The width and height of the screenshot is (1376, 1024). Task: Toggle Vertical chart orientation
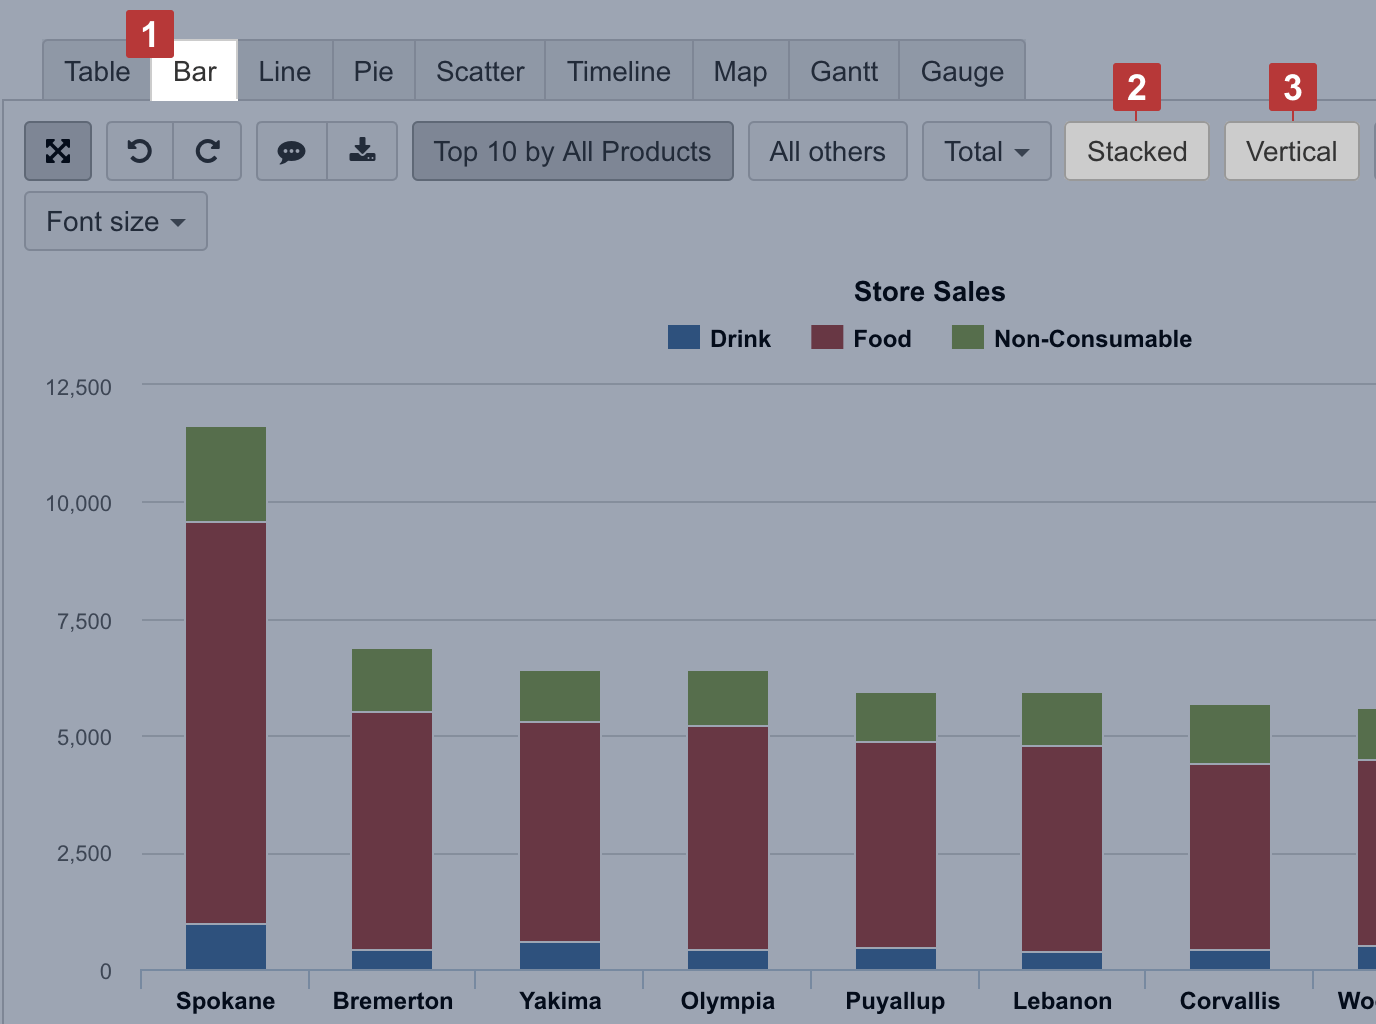1291,151
